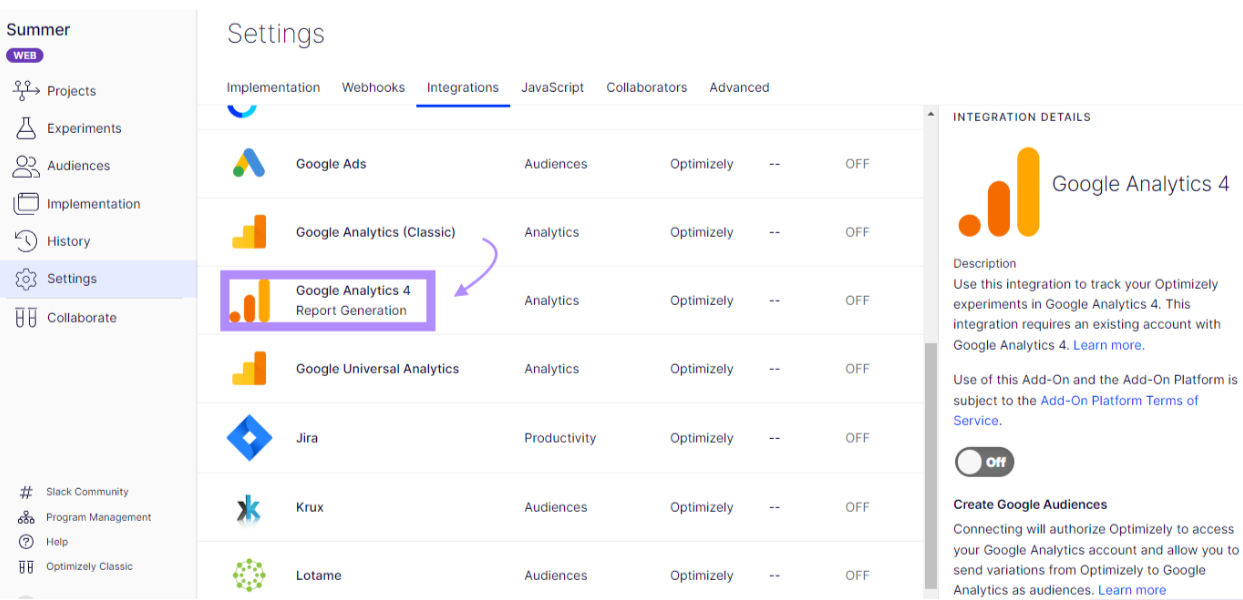Click OFF status in the Jira row

tap(857, 438)
